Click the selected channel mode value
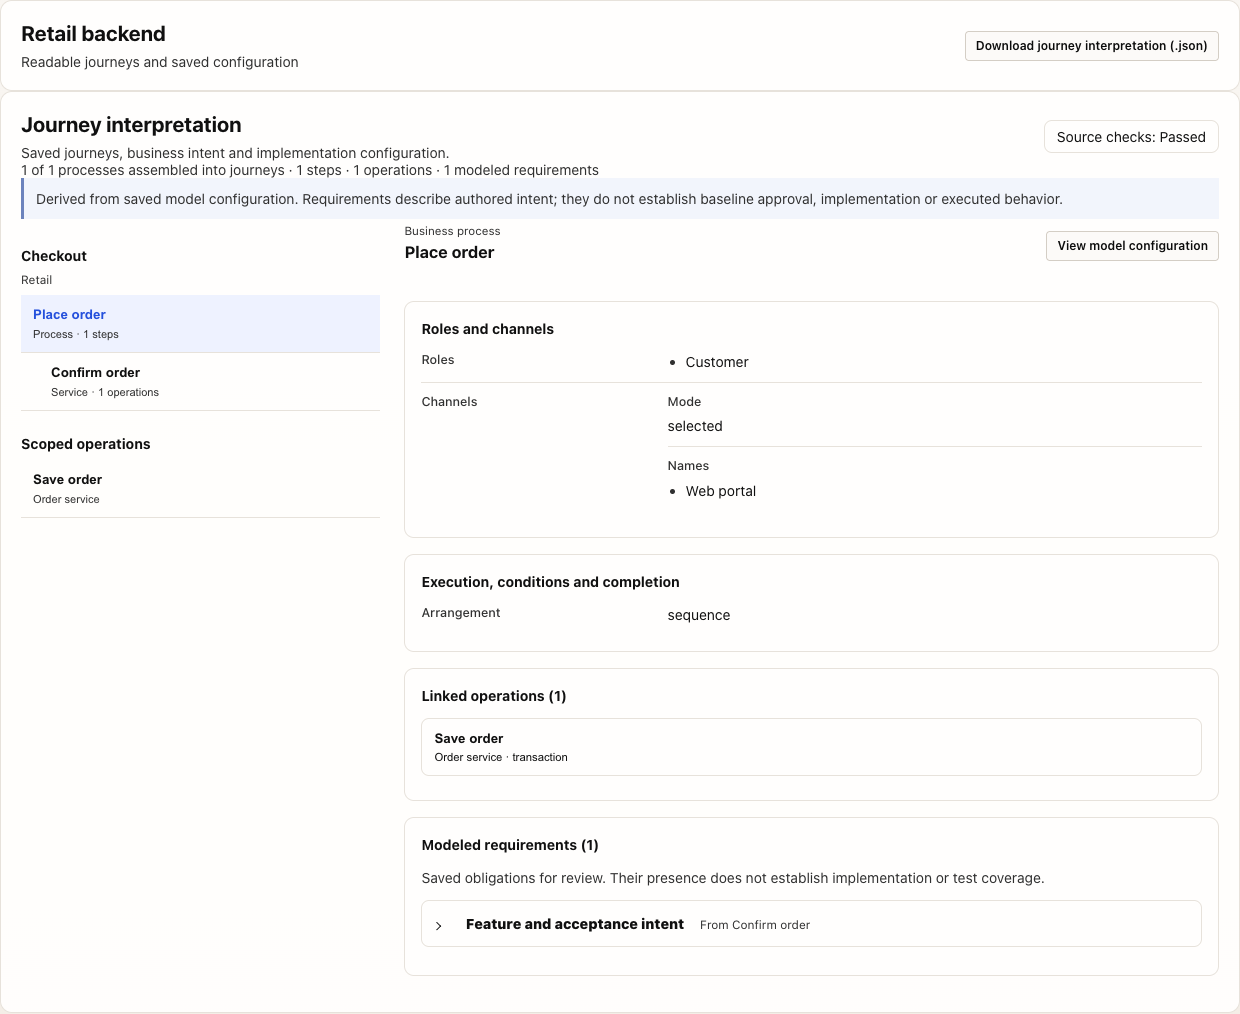Image resolution: width=1240 pixels, height=1014 pixels. pos(695,426)
